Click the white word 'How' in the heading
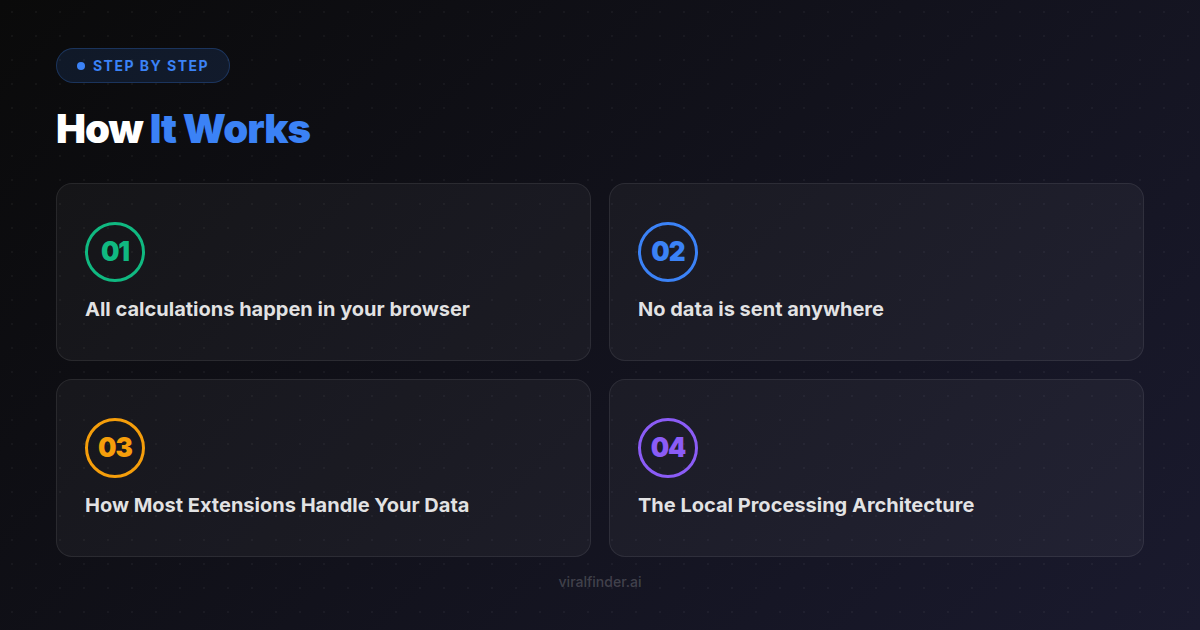This screenshot has width=1200, height=630. pyautogui.click(x=98, y=129)
